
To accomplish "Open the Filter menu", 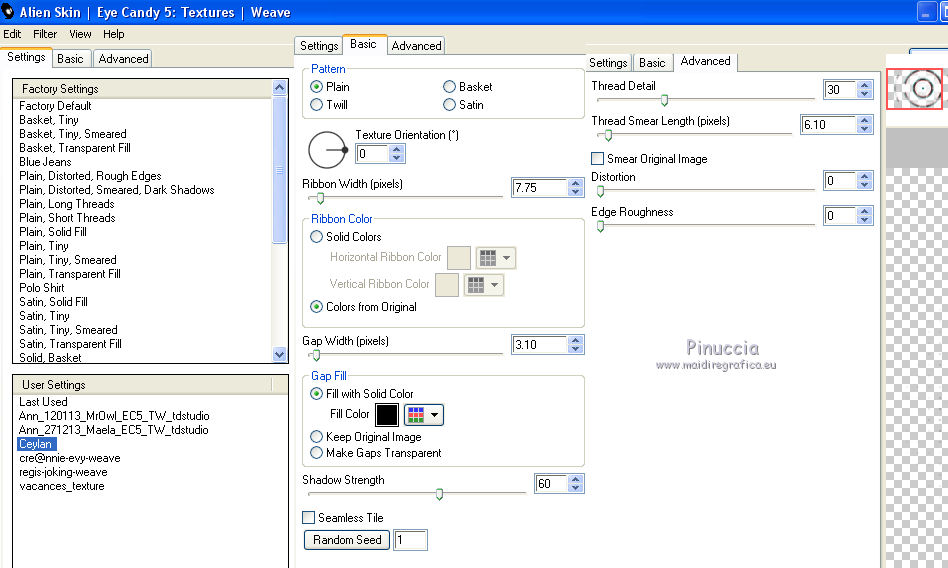I will click(x=45, y=34).
